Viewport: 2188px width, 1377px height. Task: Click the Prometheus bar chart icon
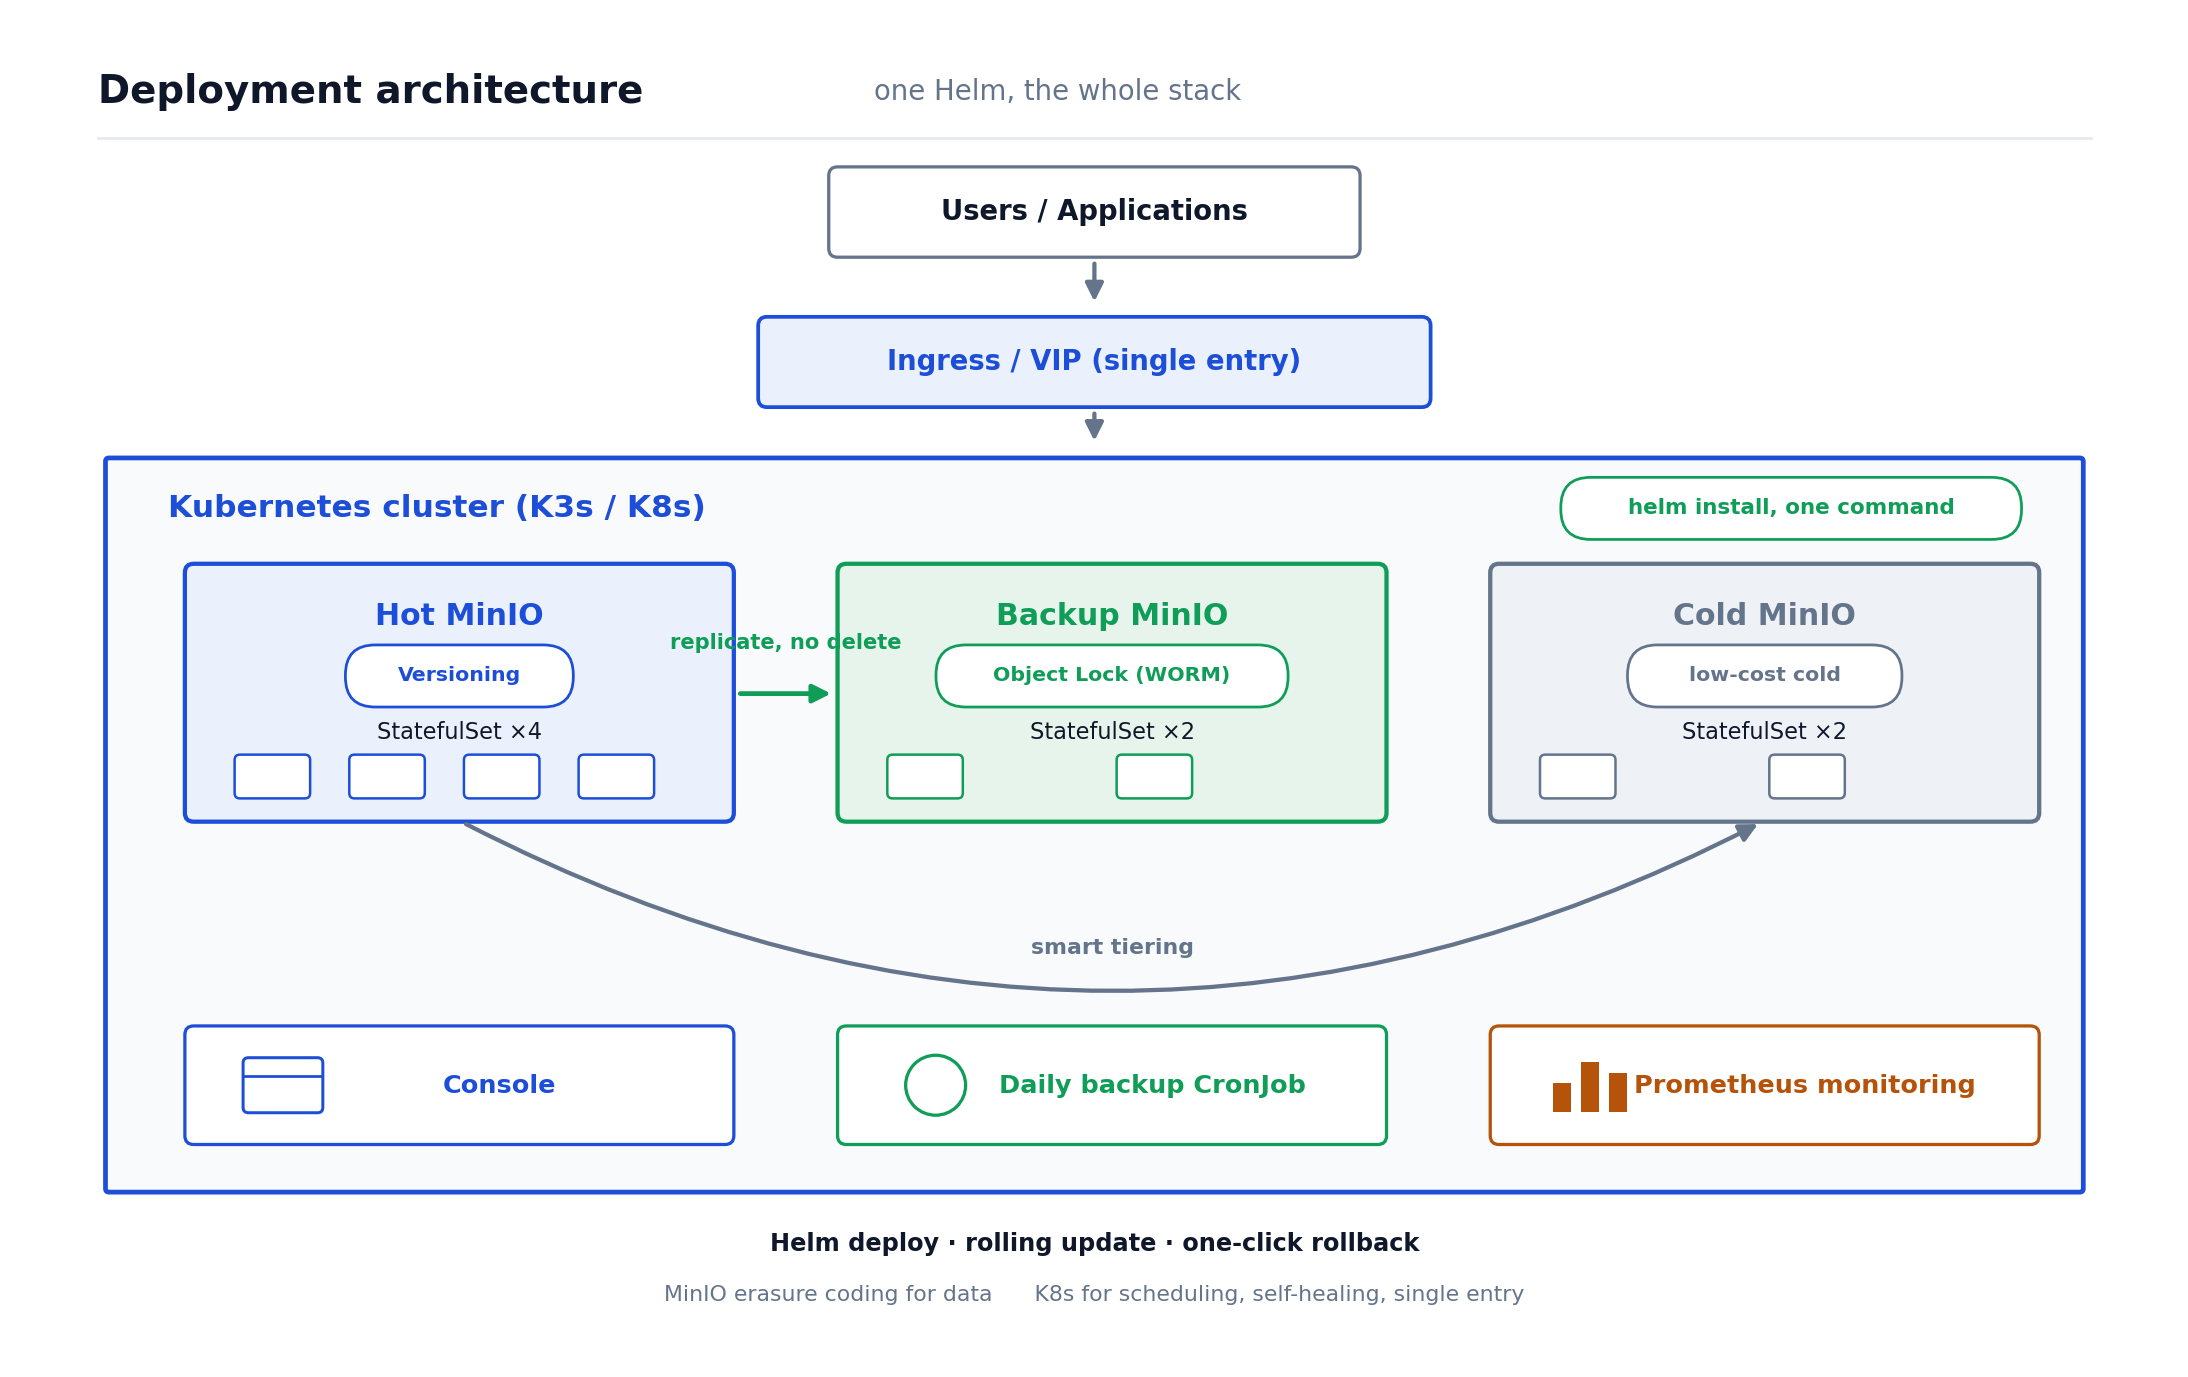[x=1590, y=1087]
